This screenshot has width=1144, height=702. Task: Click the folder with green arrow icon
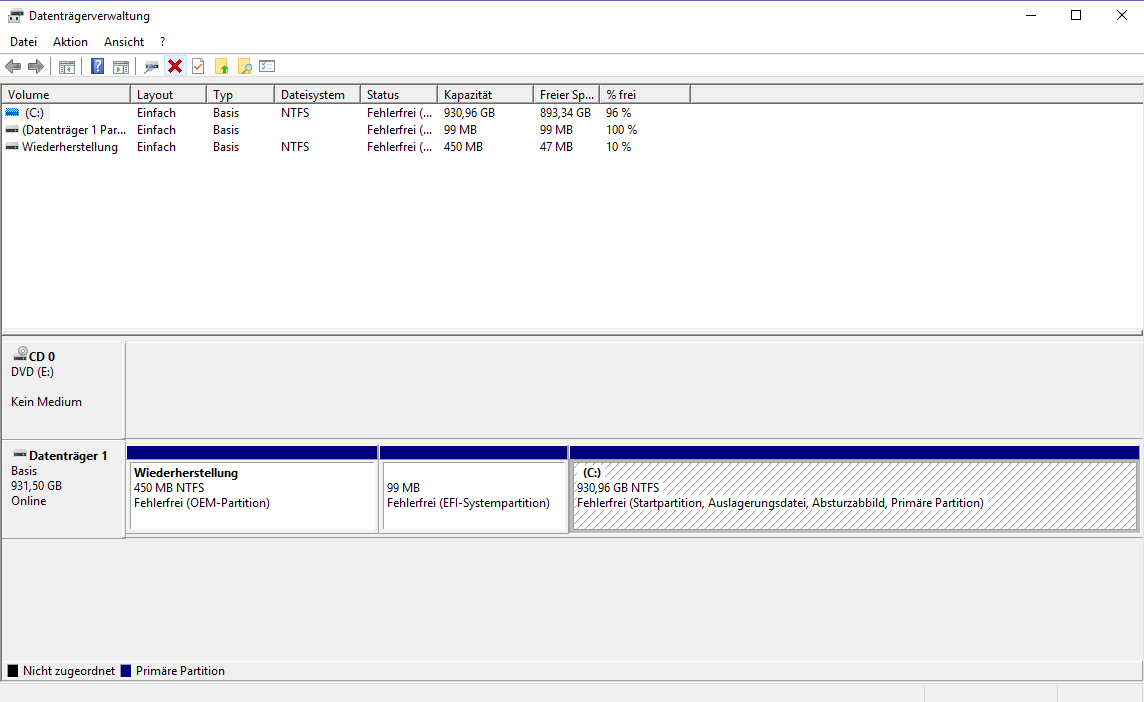pyautogui.click(x=221, y=66)
